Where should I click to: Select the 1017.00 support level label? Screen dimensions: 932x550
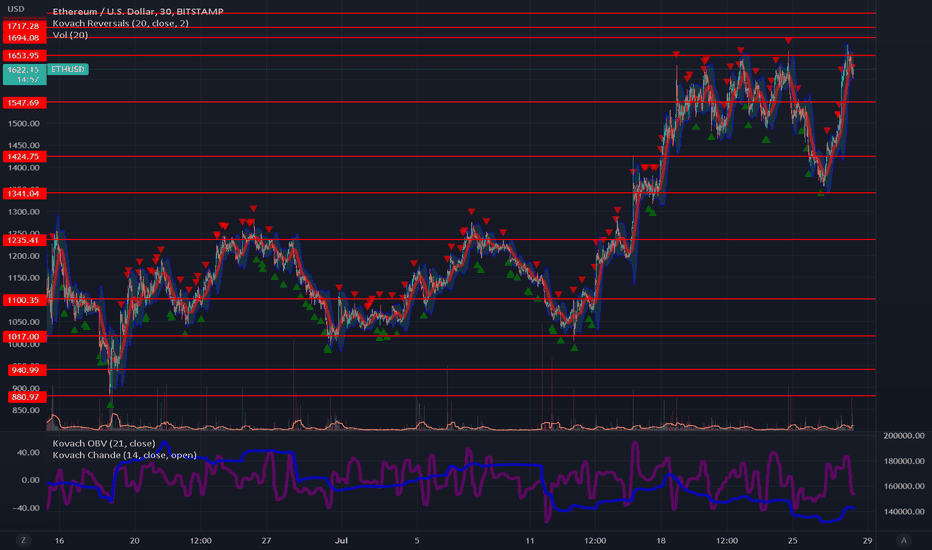(x=24, y=337)
